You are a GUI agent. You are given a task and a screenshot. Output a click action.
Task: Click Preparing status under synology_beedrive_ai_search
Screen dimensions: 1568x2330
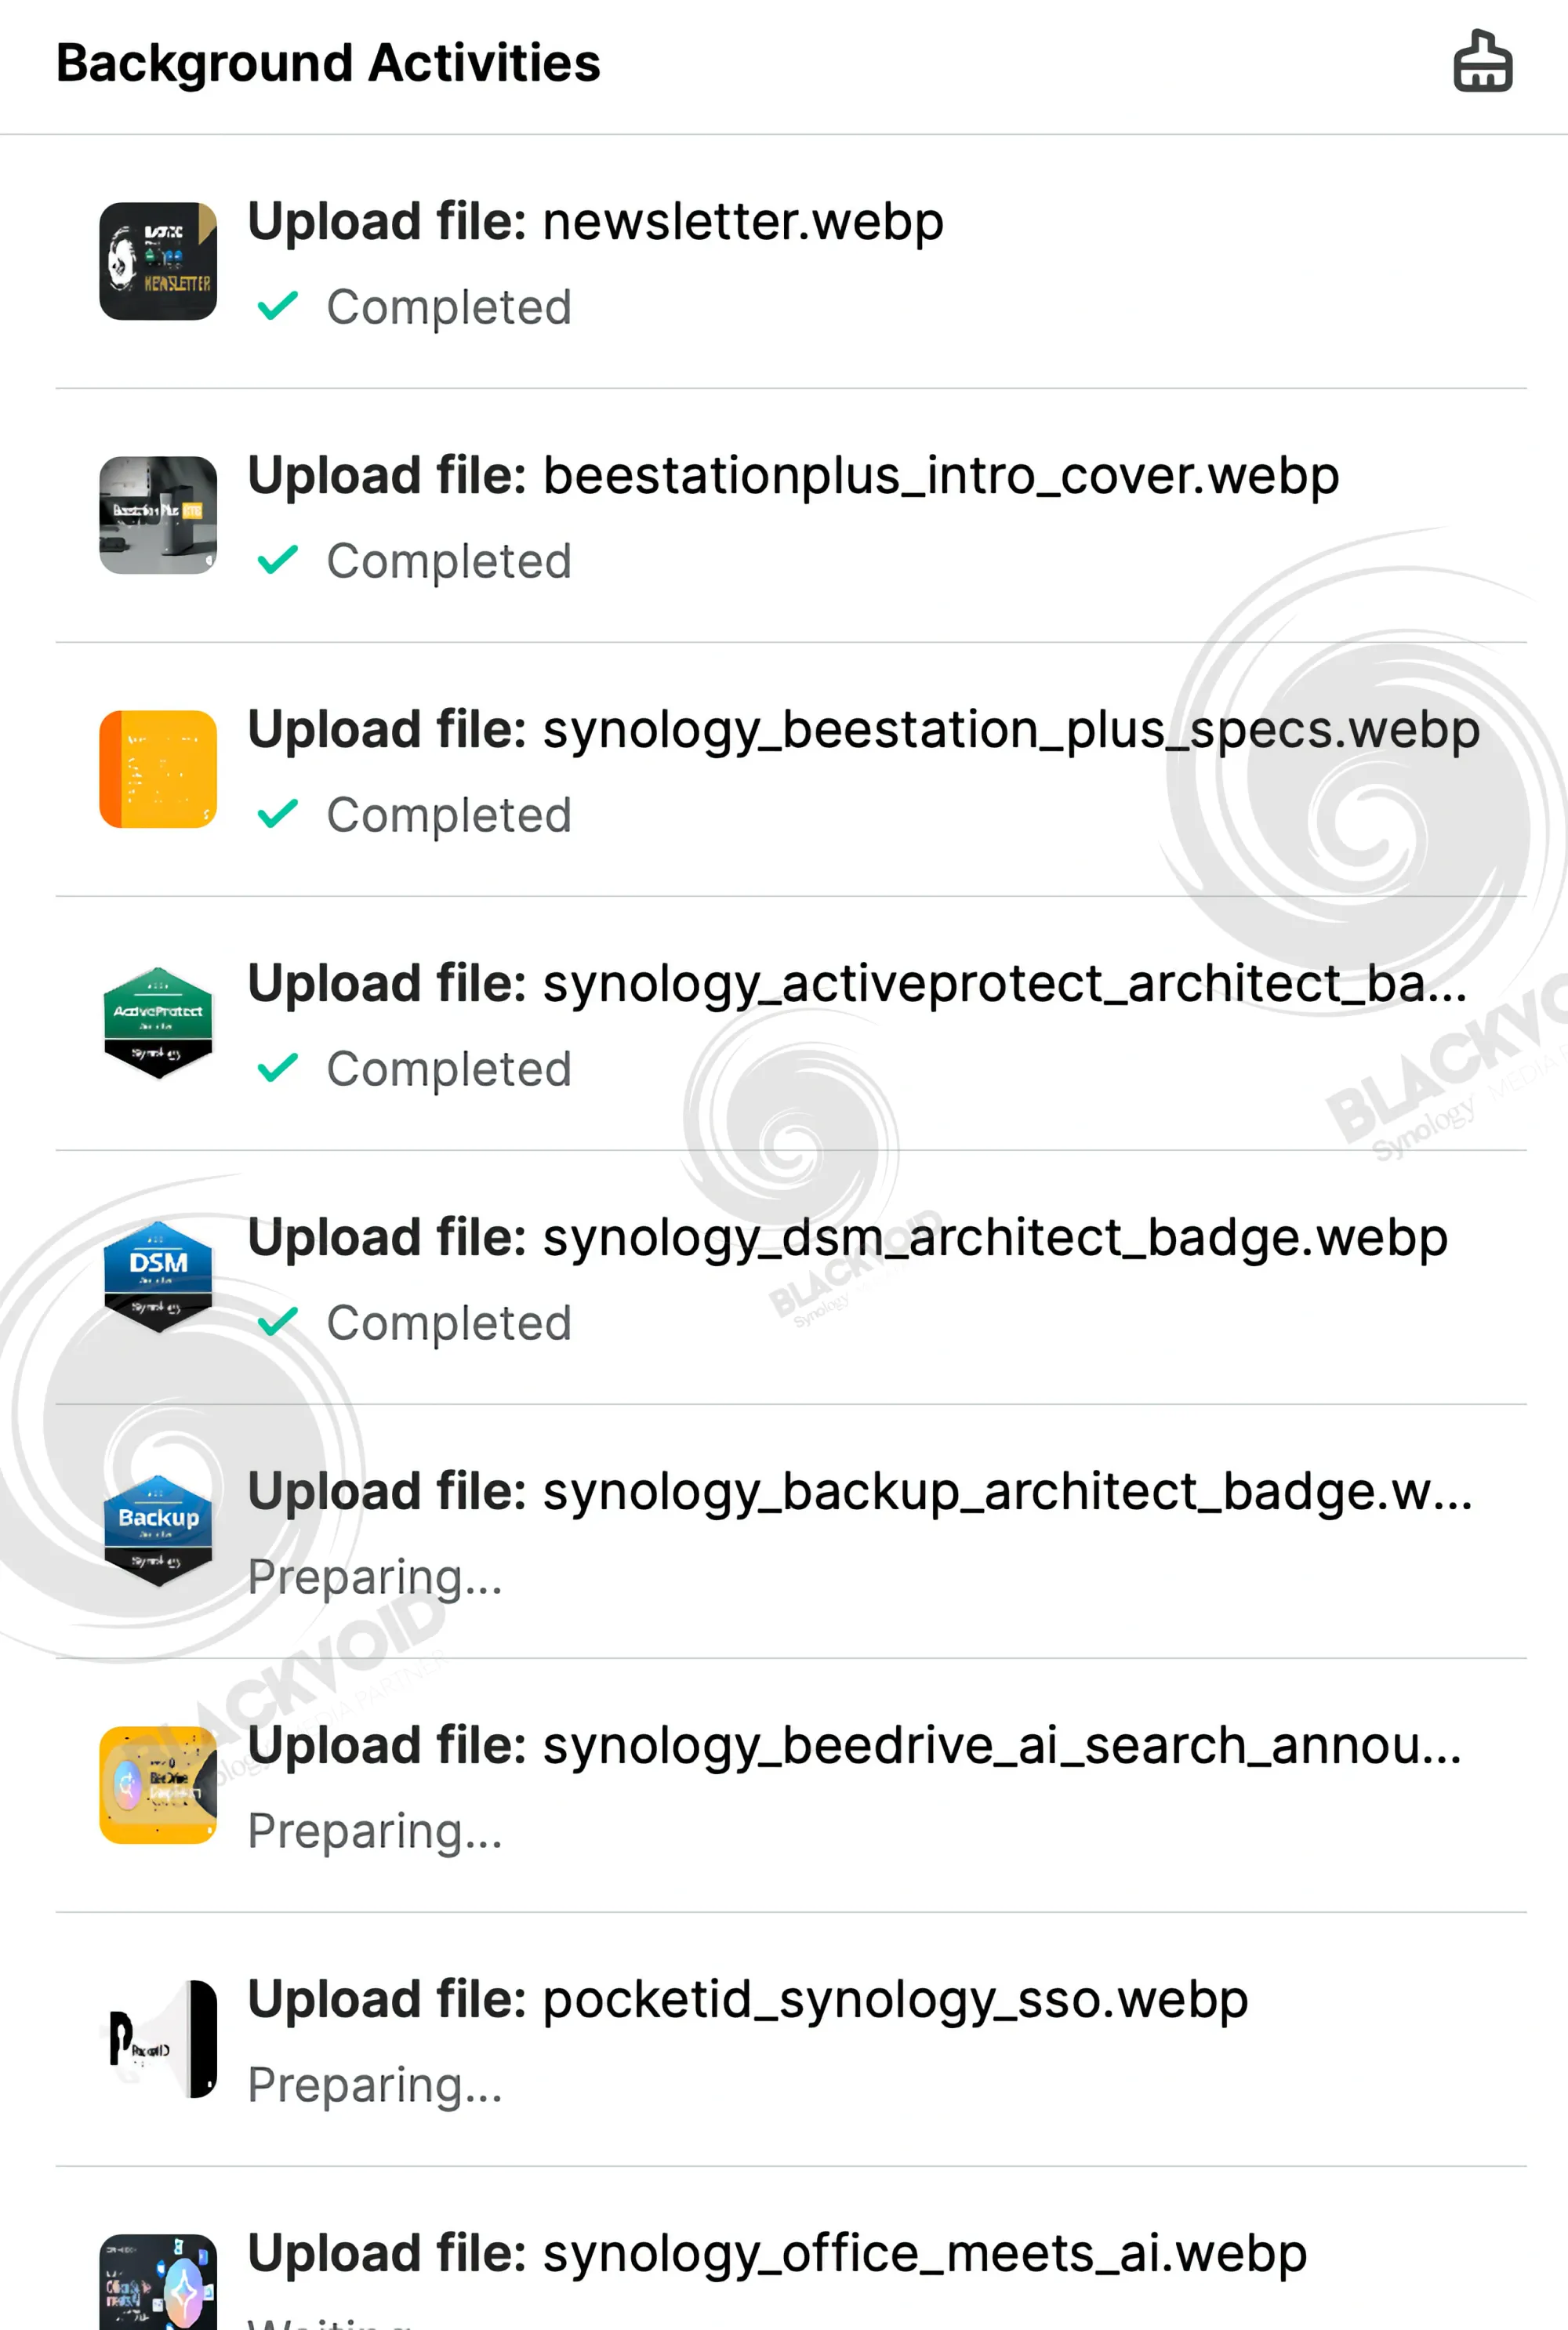point(375,1831)
